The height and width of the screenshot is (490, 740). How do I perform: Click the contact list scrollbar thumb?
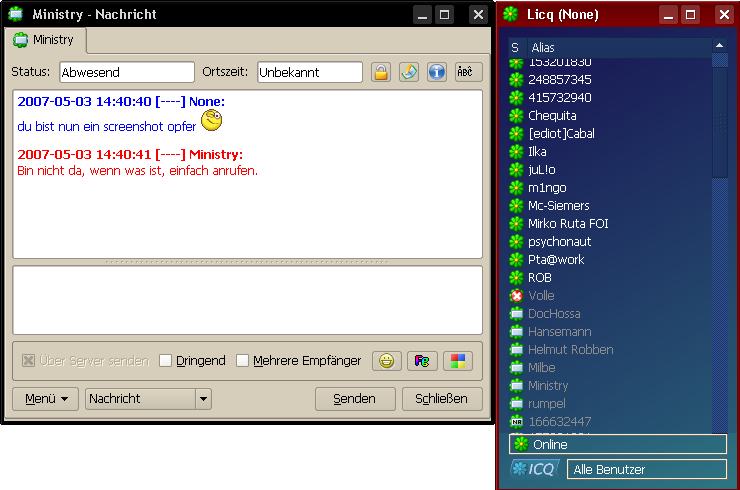[x=720, y=122]
